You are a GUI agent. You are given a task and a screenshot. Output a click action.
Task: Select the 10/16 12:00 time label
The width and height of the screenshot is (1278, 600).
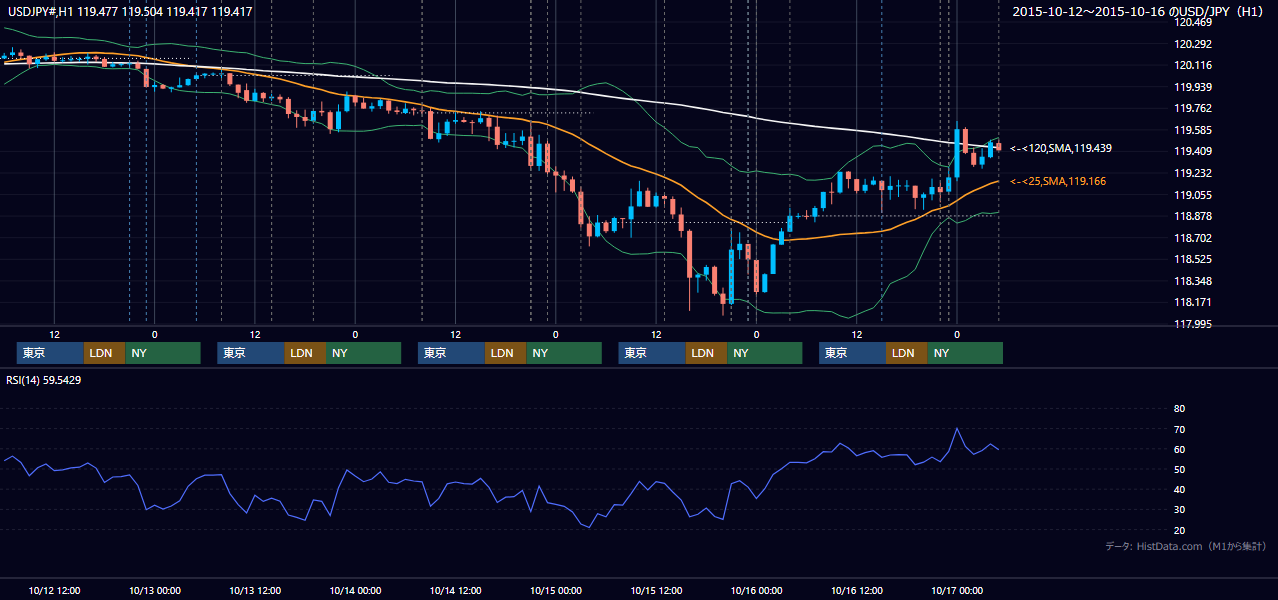tap(857, 590)
